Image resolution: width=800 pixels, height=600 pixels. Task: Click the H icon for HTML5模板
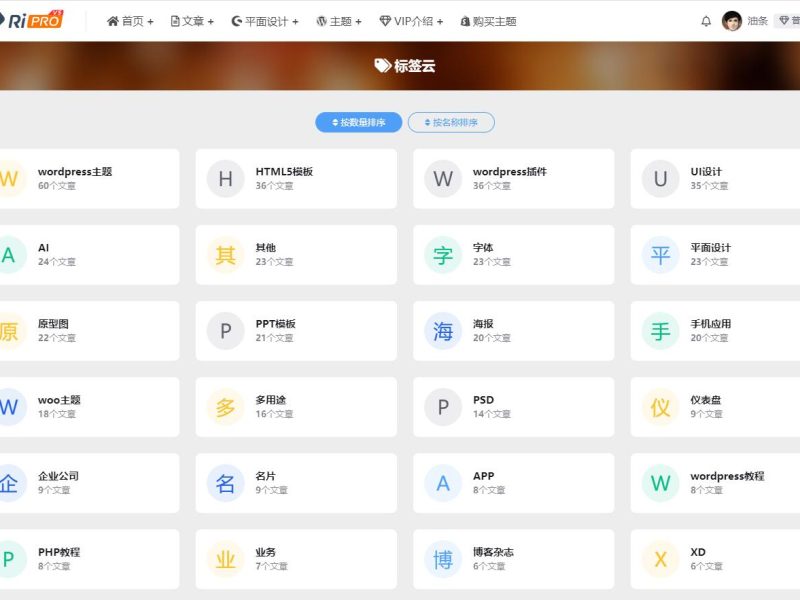225,179
